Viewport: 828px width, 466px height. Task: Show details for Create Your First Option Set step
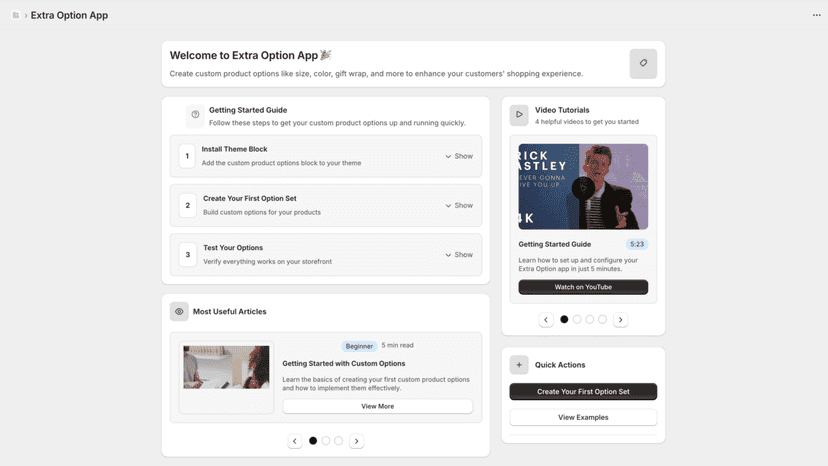(x=459, y=206)
